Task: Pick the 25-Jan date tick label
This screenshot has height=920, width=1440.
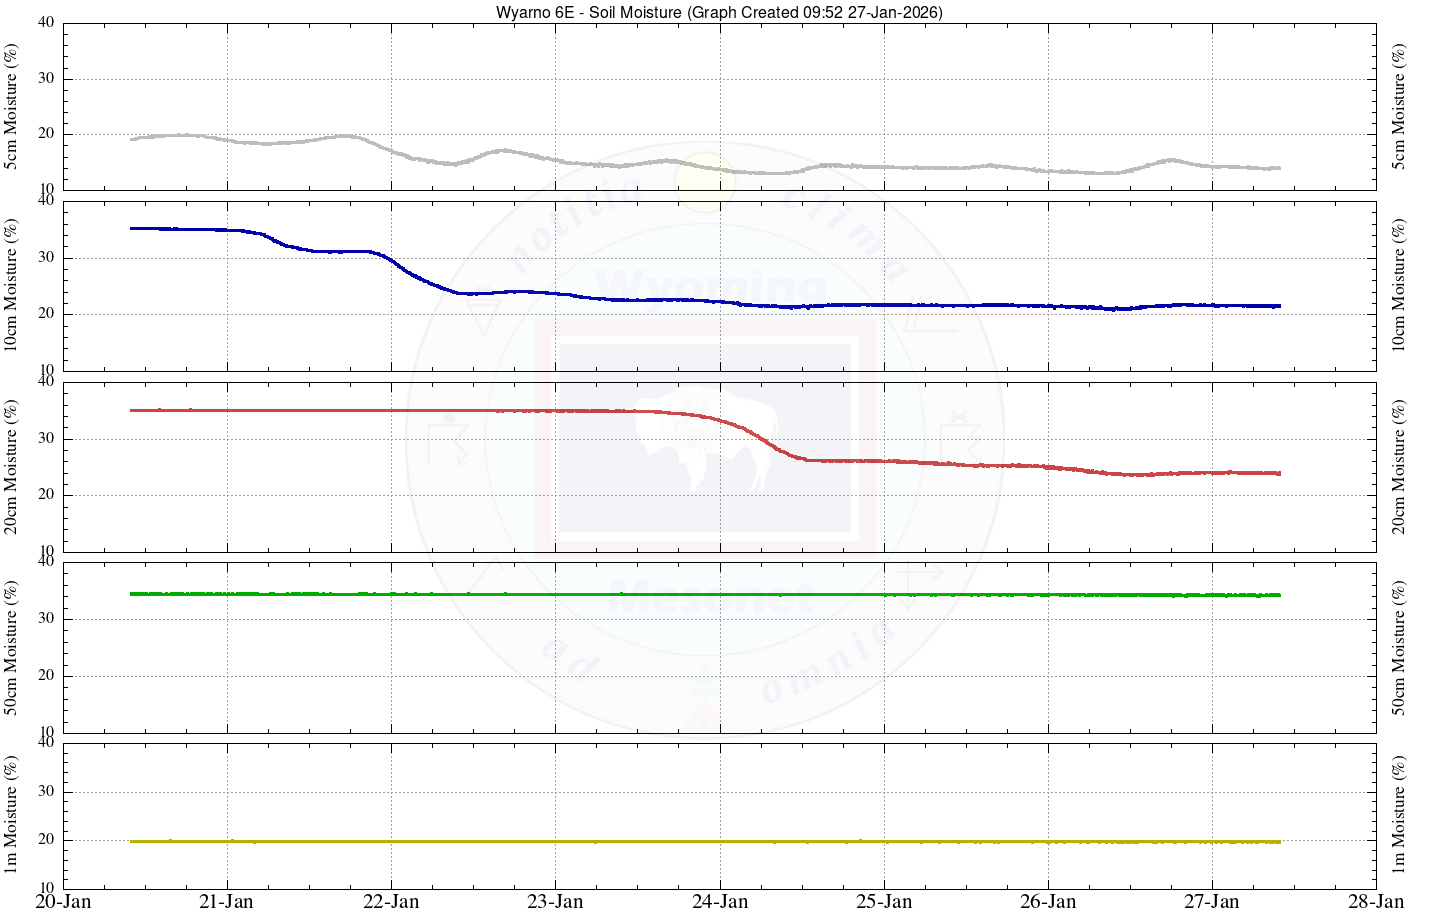Action: pos(884,902)
